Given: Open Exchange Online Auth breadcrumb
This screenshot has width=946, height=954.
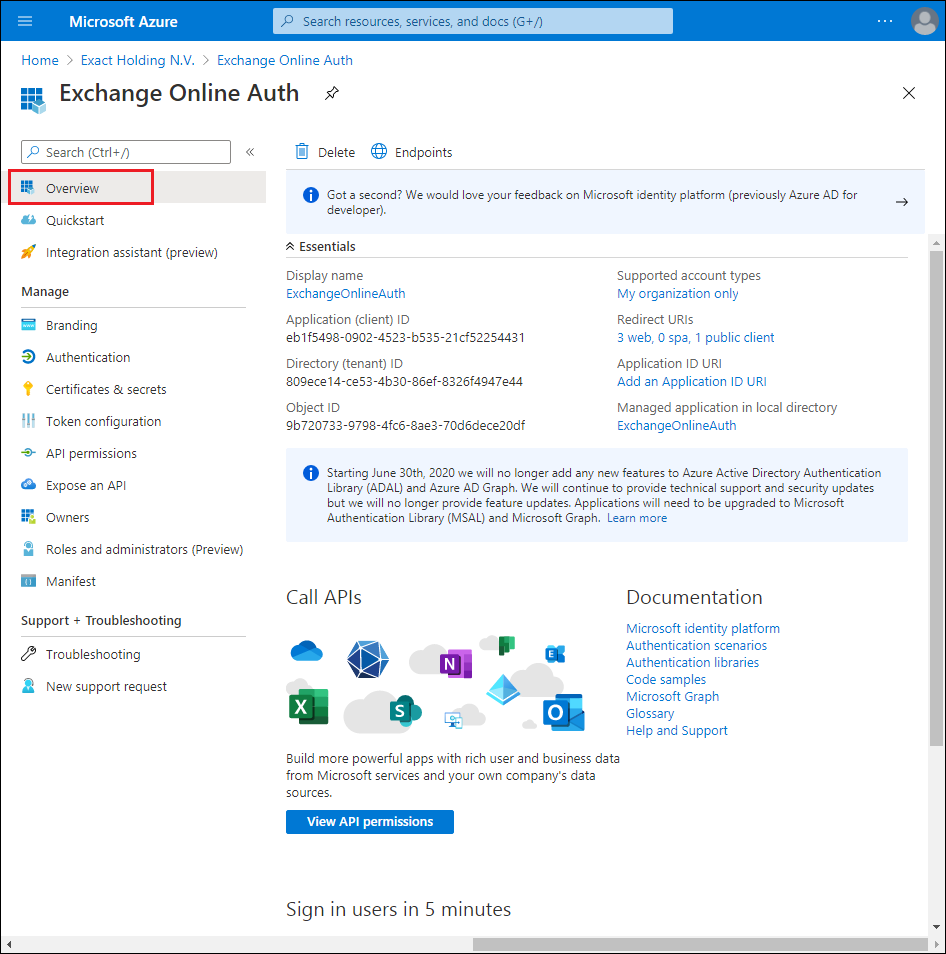Looking at the screenshot, I should click(285, 60).
